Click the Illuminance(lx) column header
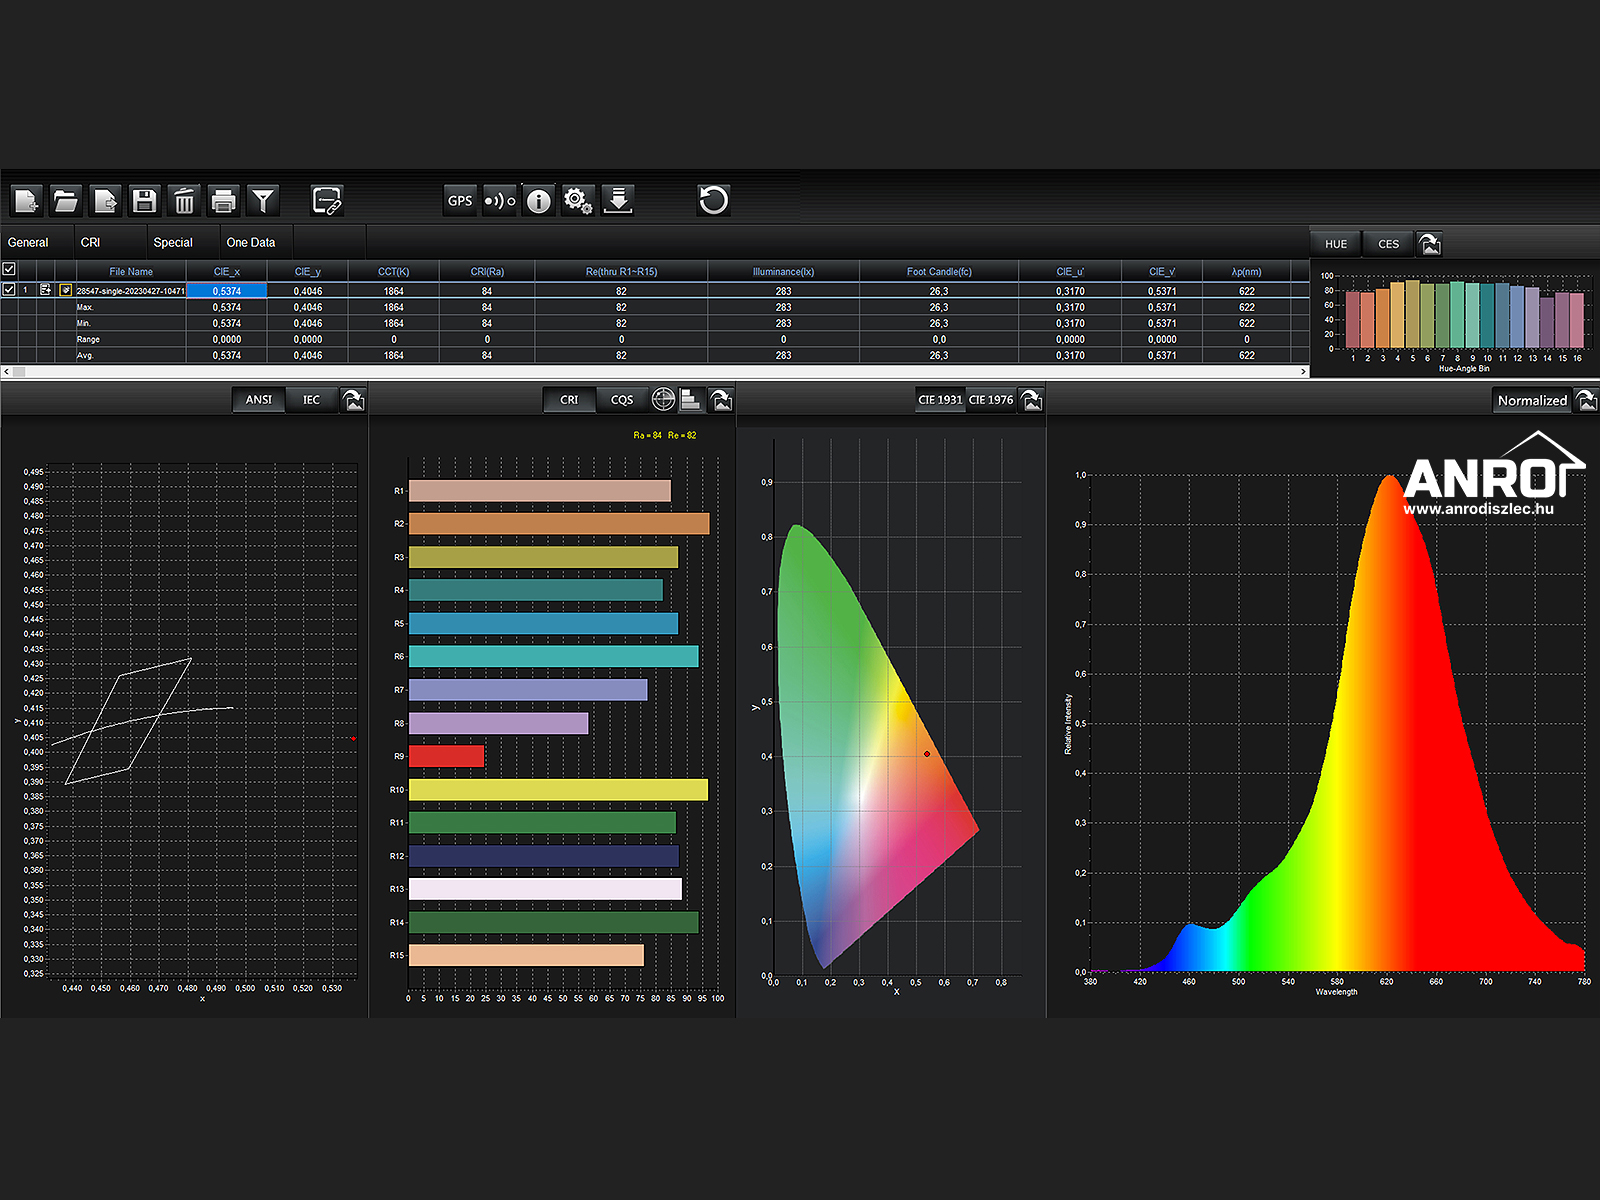This screenshot has height=1200, width=1600. 783,271
